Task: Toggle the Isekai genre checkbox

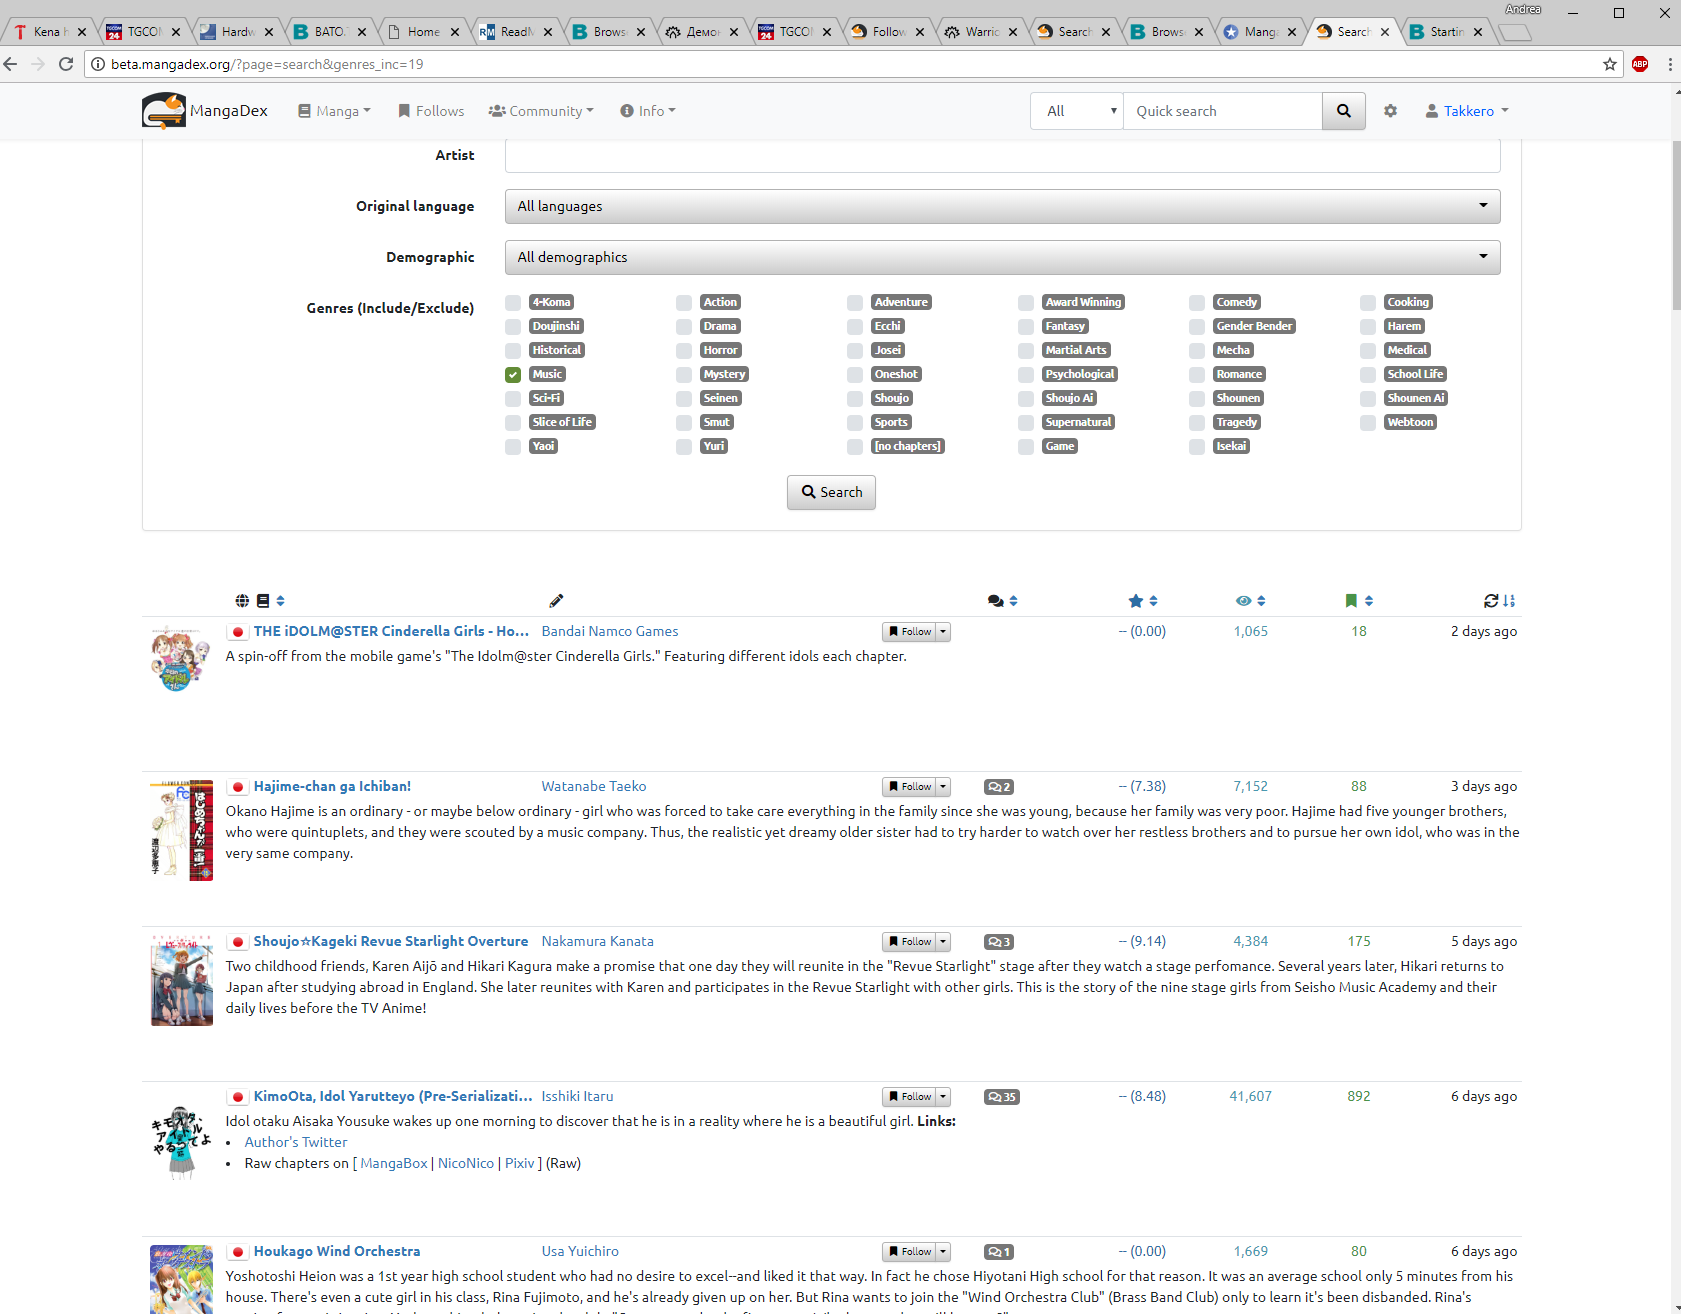Action: point(1197,447)
